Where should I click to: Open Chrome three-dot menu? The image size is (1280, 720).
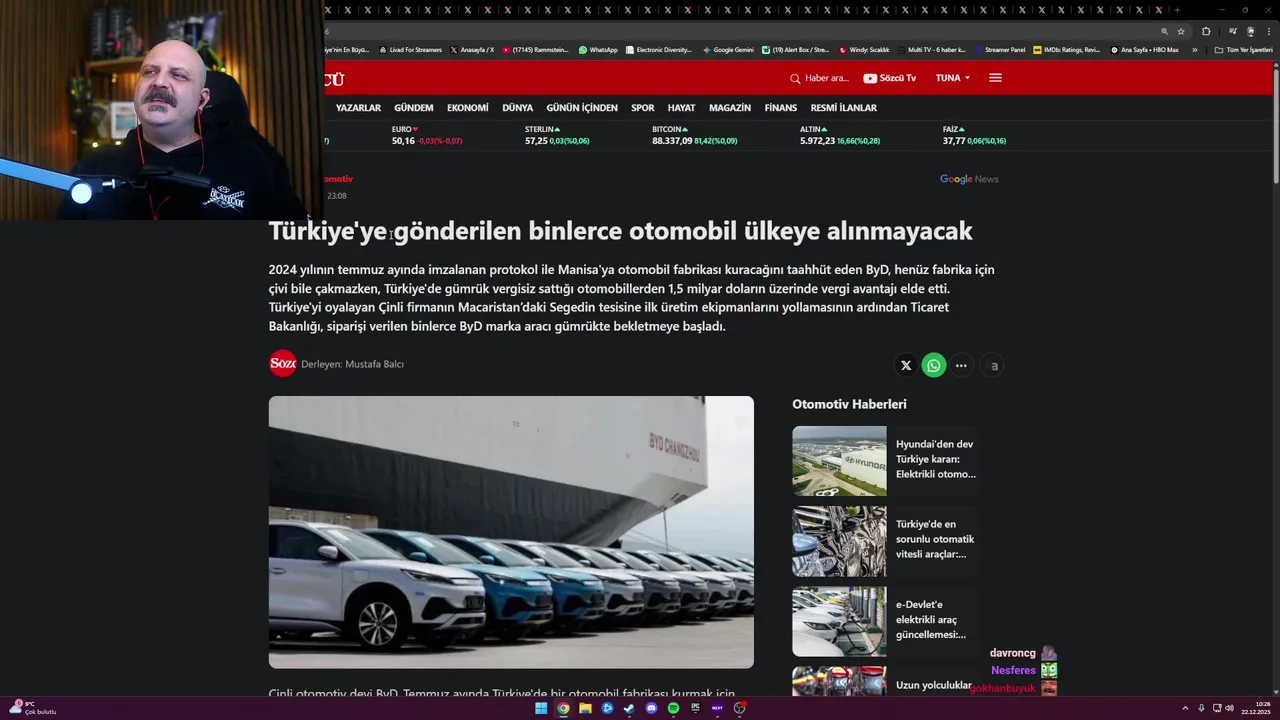(x=1269, y=31)
